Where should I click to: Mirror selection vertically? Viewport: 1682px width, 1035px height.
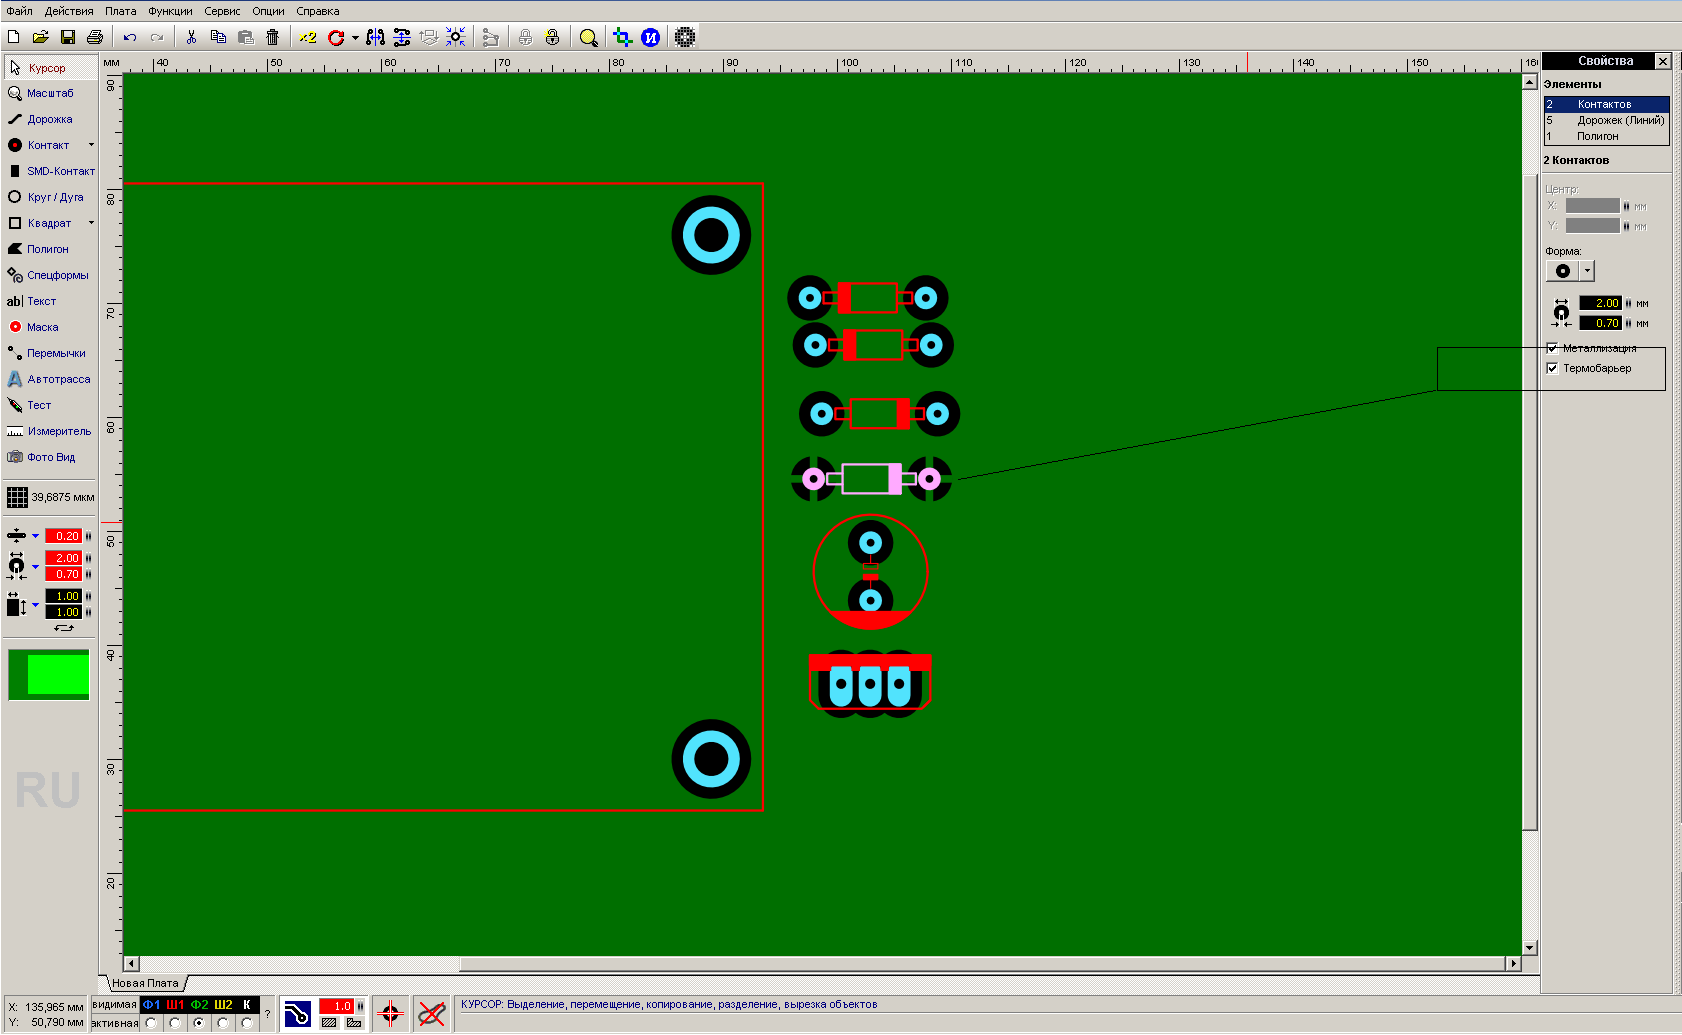[x=402, y=37]
